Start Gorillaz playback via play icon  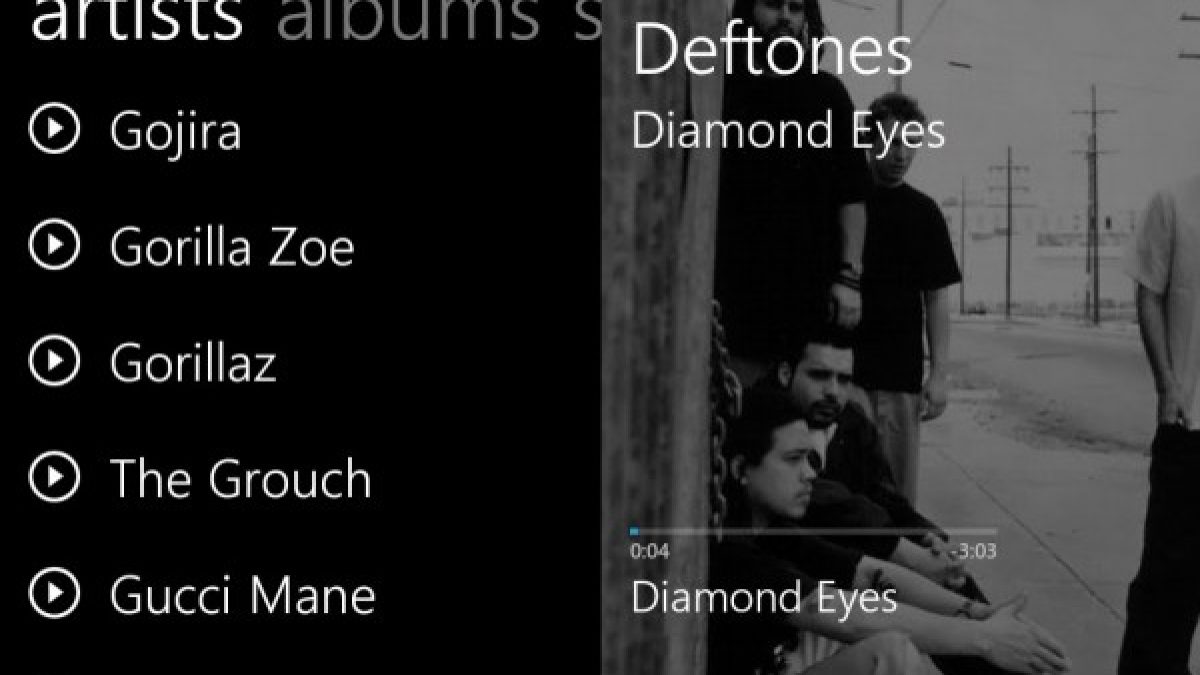(x=54, y=362)
